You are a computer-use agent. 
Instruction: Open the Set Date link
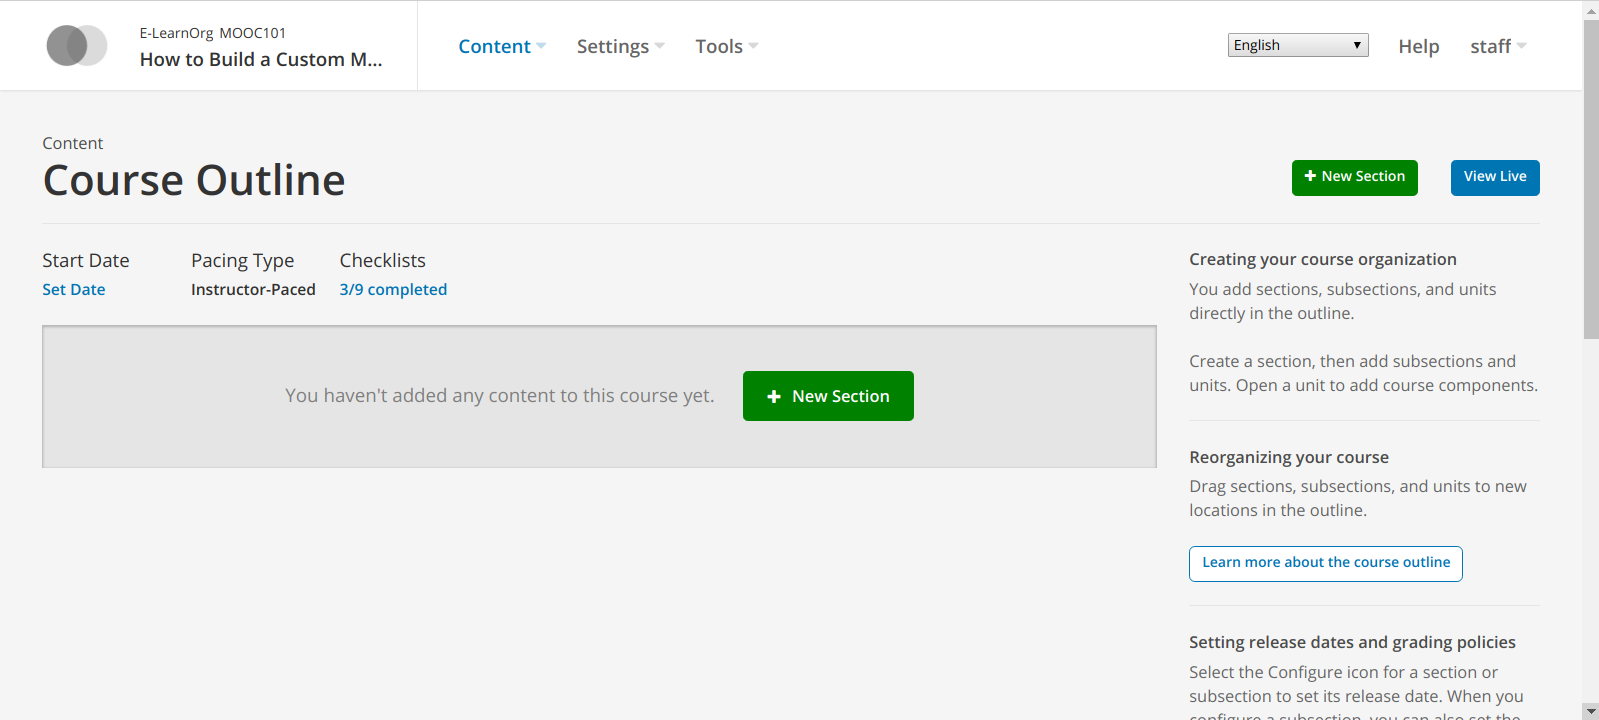pos(74,289)
